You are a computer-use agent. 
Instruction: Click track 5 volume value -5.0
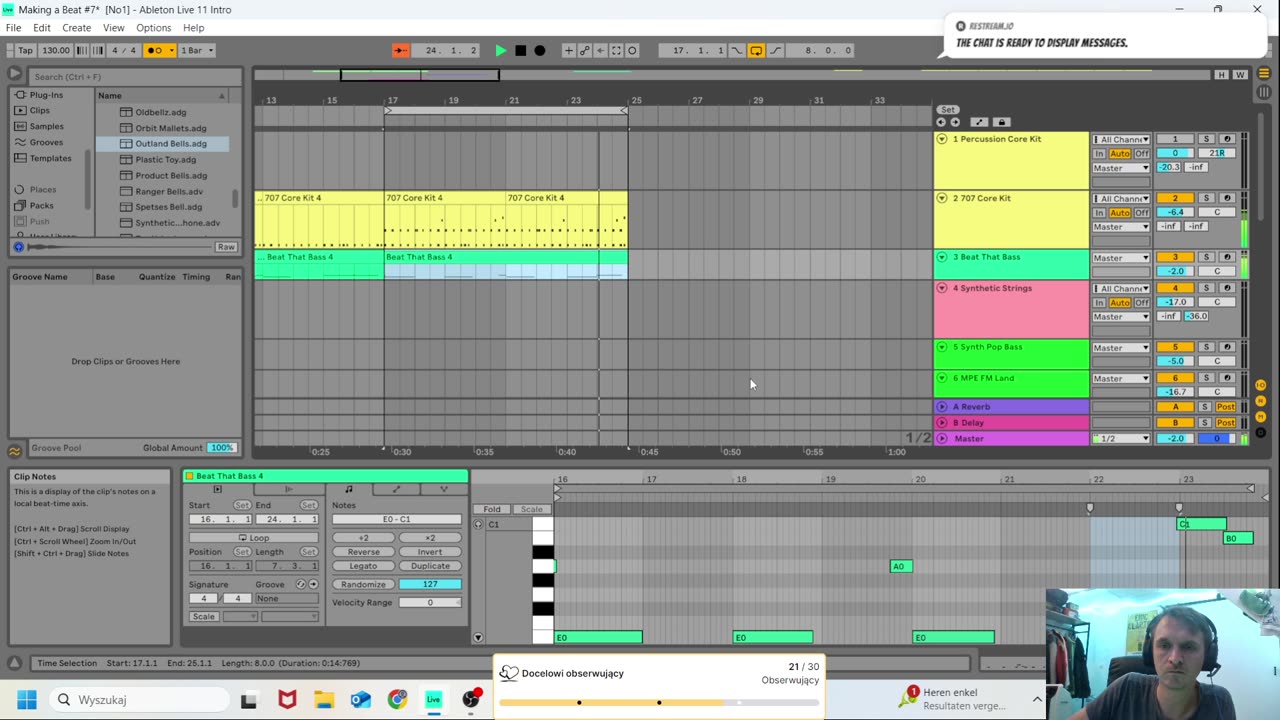(x=1176, y=361)
